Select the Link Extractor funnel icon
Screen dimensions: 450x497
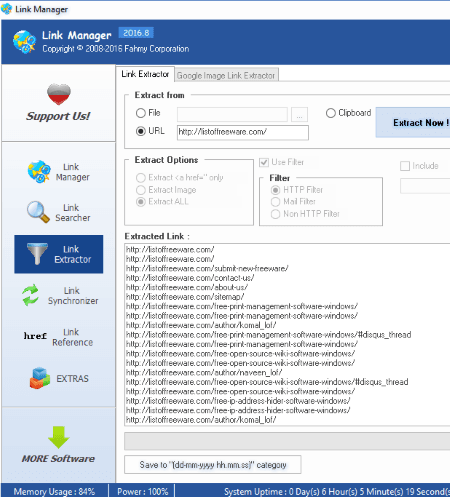coord(37,254)
